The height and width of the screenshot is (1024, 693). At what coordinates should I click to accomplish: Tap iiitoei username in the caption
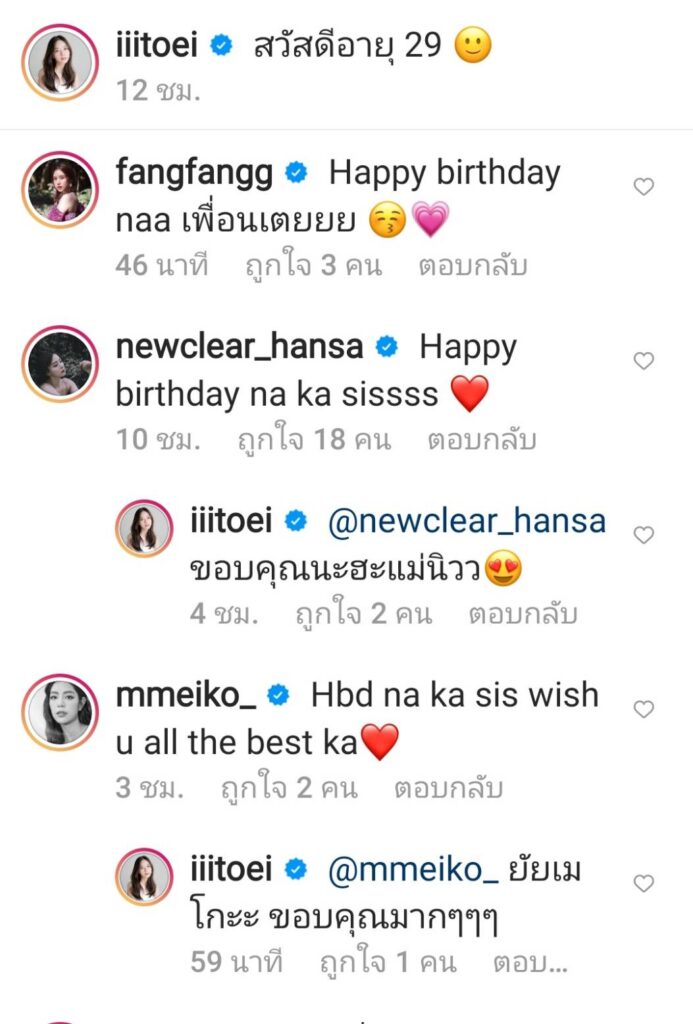click(159, 46)
